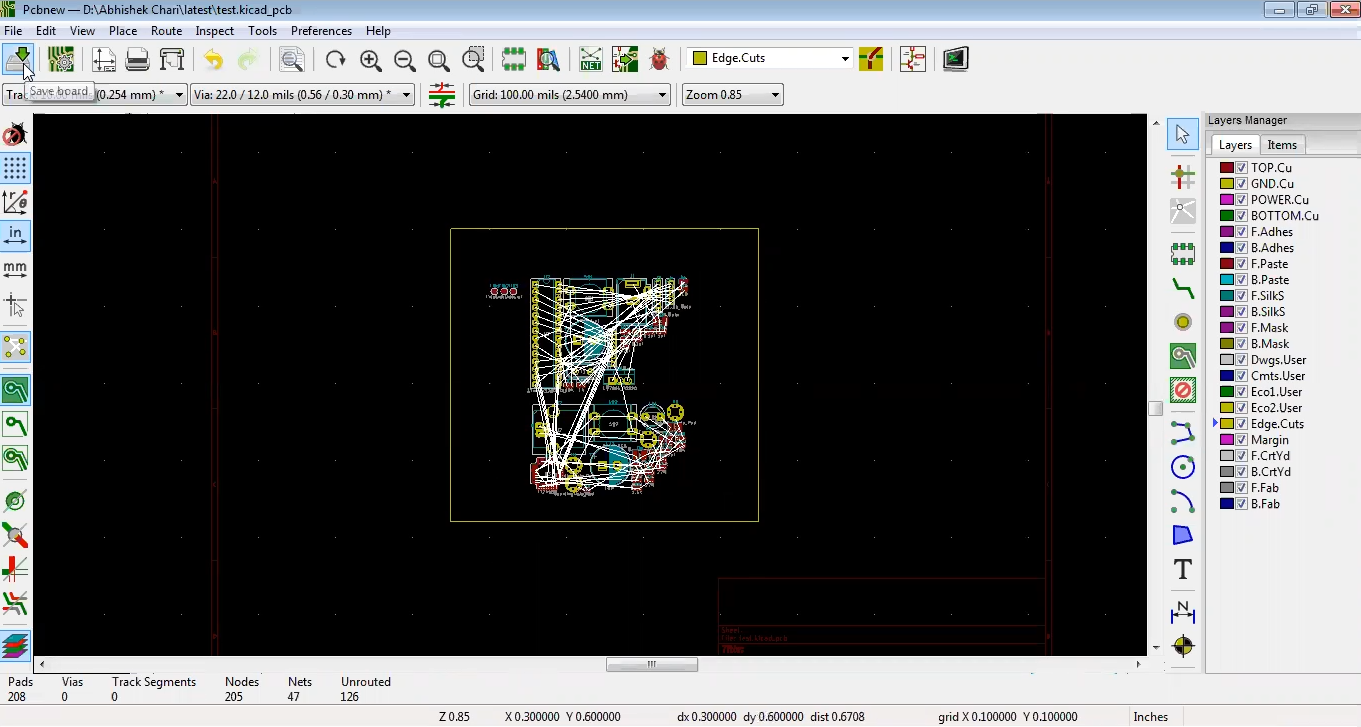The image size is (1361, 727).
Task: Select the add arc drawing tool
Action: [1183, 501]
